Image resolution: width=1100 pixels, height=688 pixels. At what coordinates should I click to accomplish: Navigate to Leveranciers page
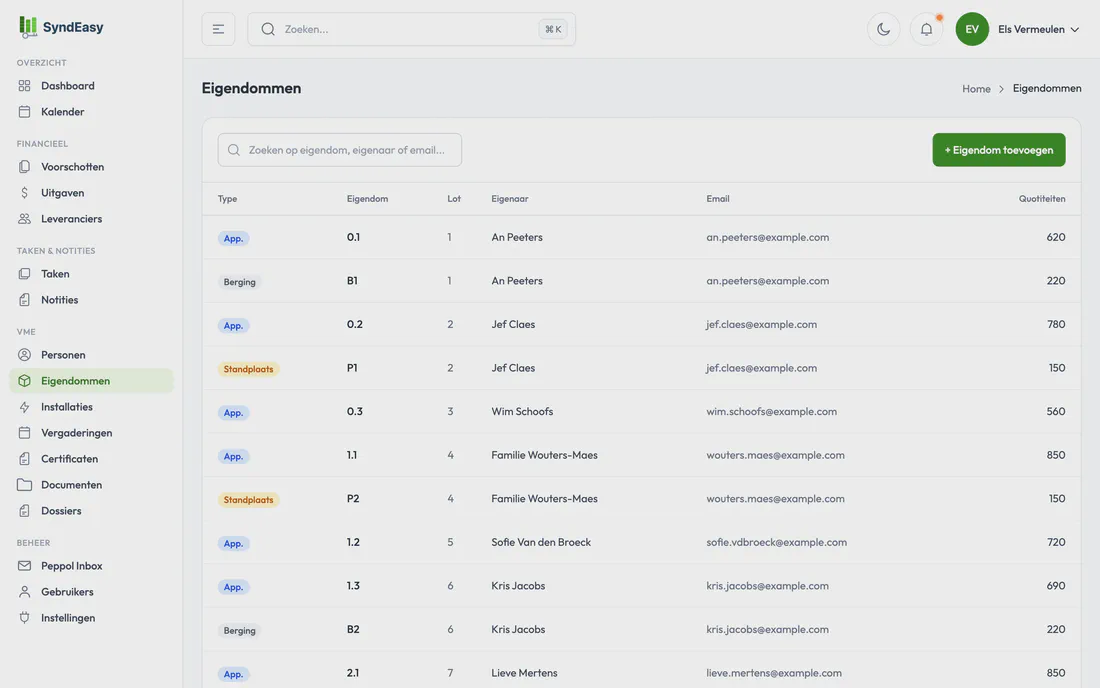coord(91,219)
